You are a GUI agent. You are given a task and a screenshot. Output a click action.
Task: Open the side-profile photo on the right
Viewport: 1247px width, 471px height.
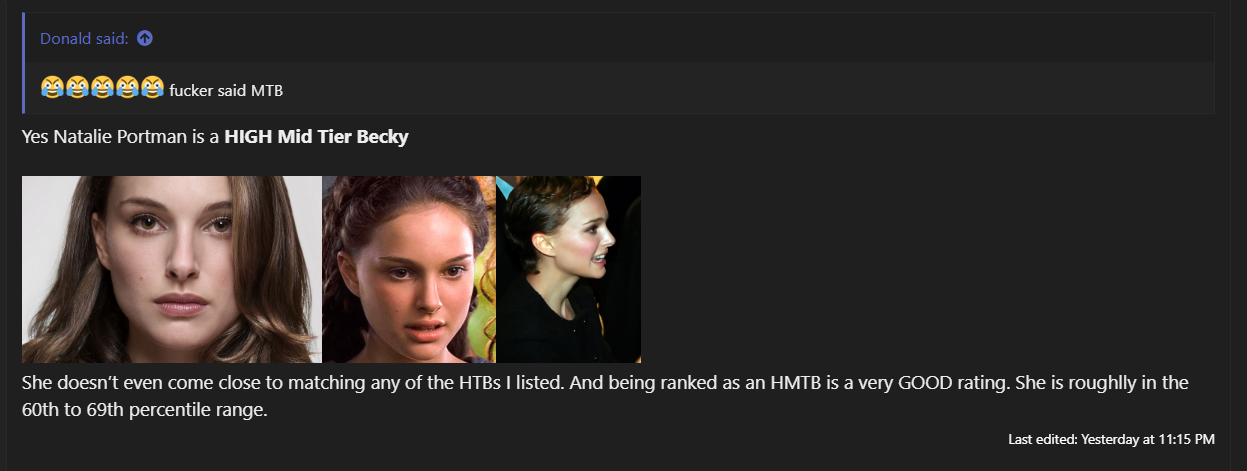[x=568, y=269]
